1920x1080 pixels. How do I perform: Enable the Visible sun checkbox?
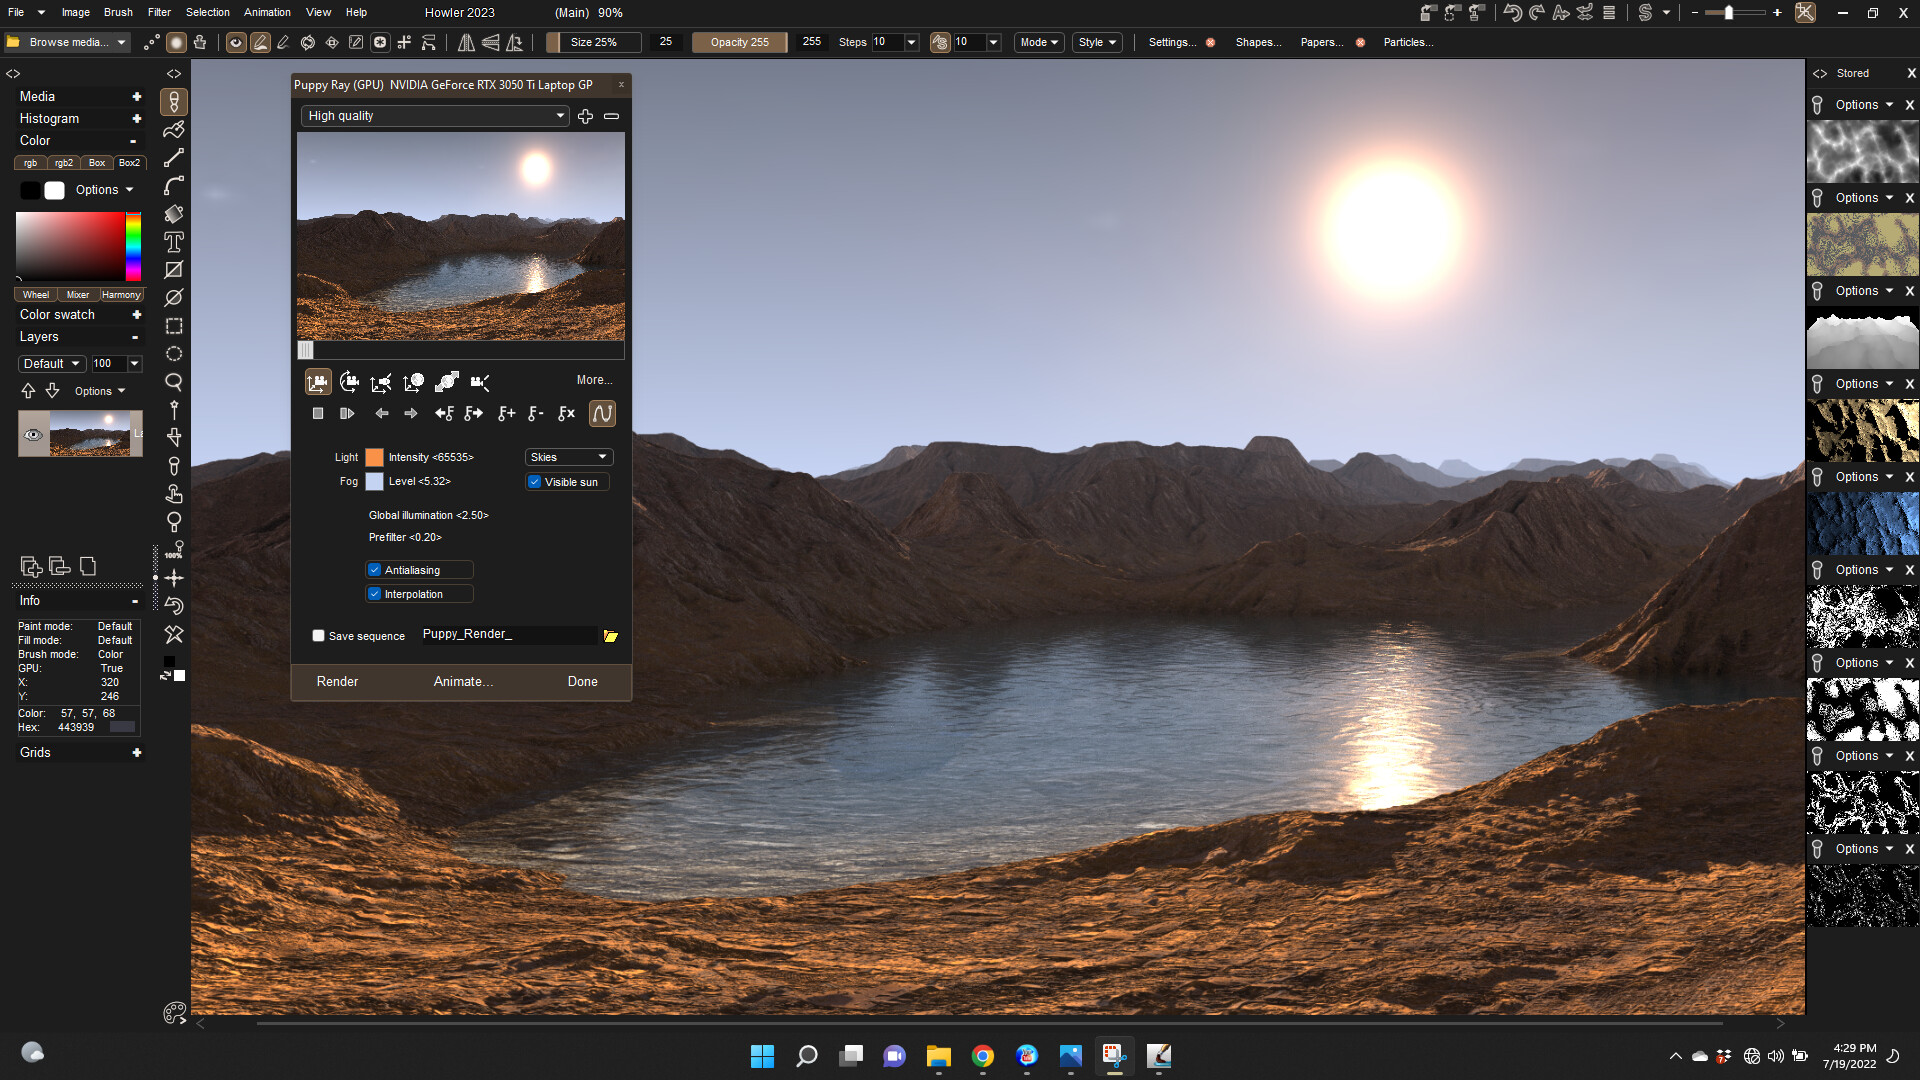tap(535, 482)
